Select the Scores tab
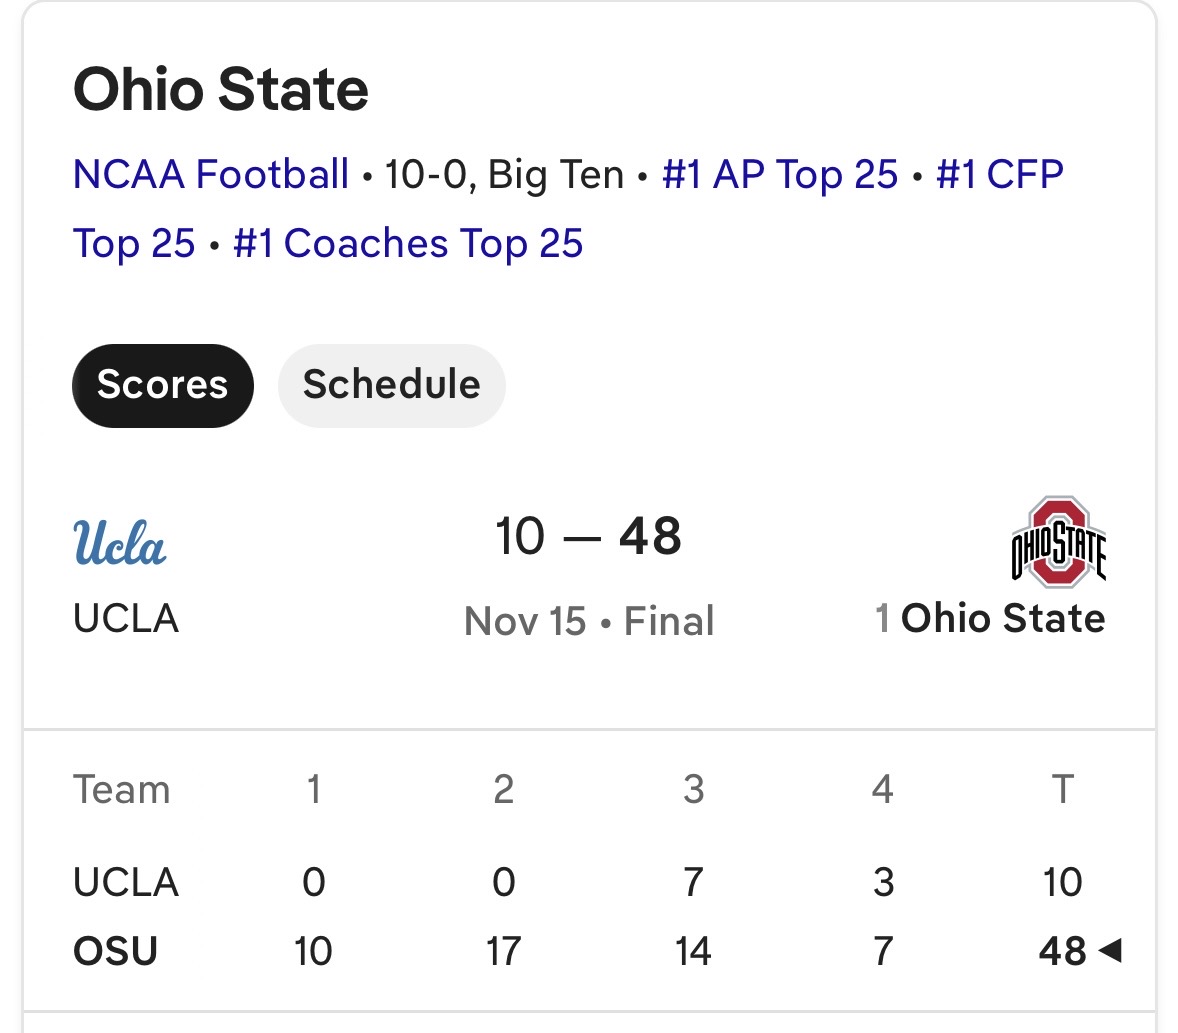The width and height of the screenshot is (1178, 1033). (x=162, y=385)
